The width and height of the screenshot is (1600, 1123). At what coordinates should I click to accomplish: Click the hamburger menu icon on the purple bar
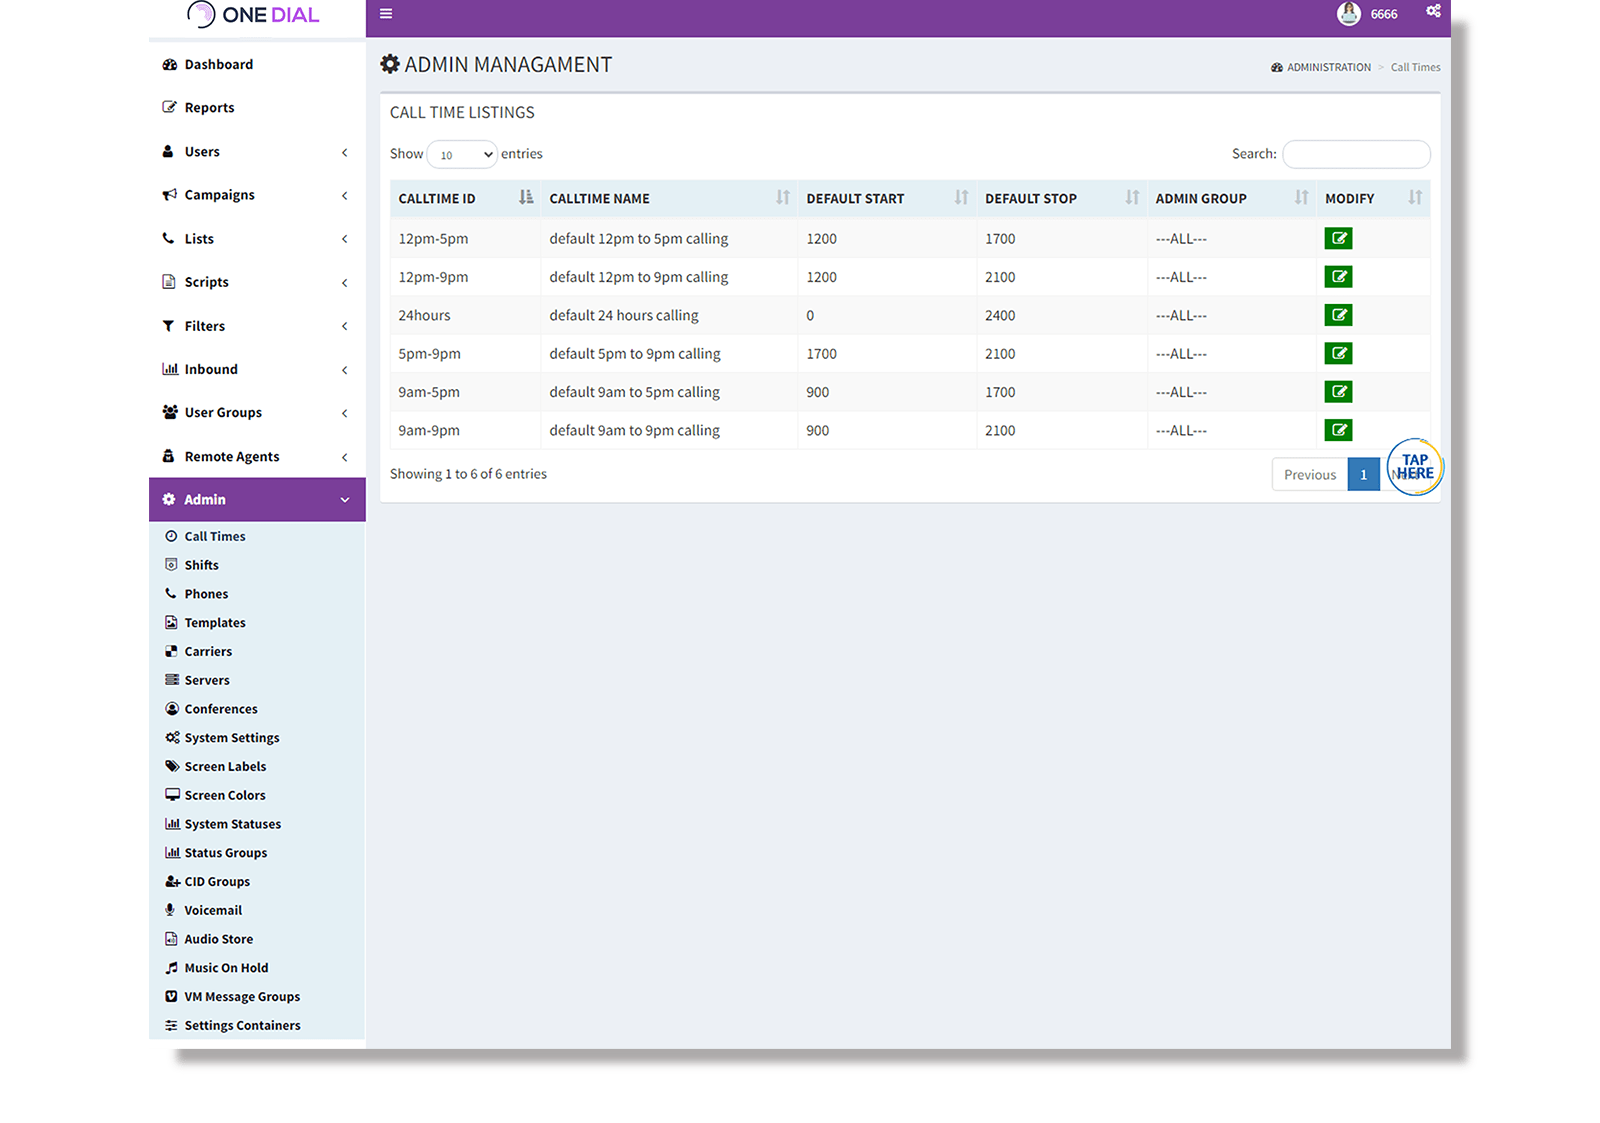click(x=385, y=14)
